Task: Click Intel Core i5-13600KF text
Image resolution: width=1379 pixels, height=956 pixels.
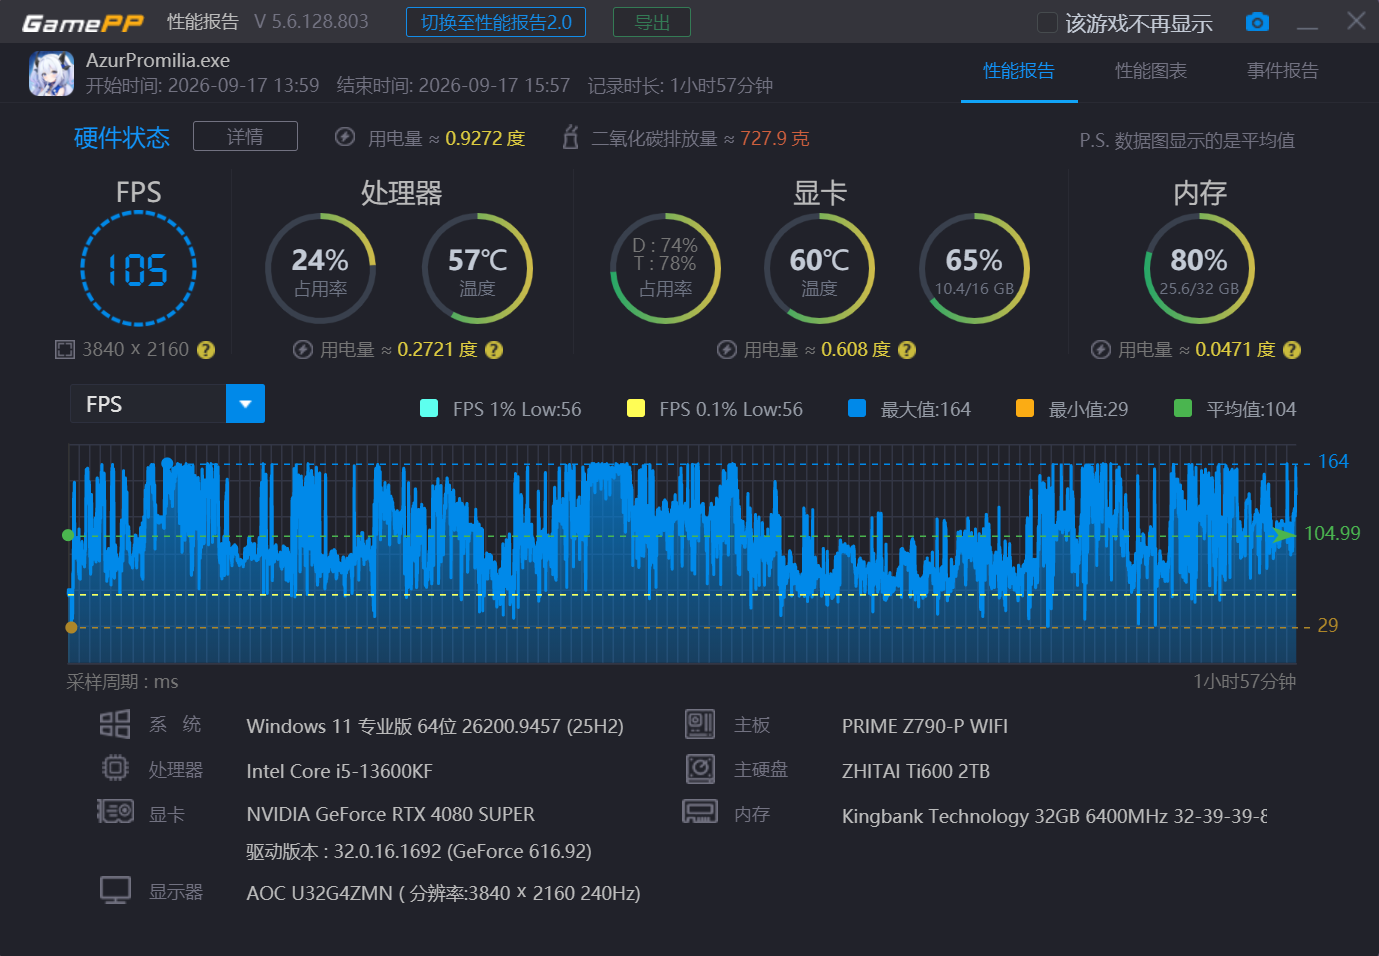Action: (340, 771)
